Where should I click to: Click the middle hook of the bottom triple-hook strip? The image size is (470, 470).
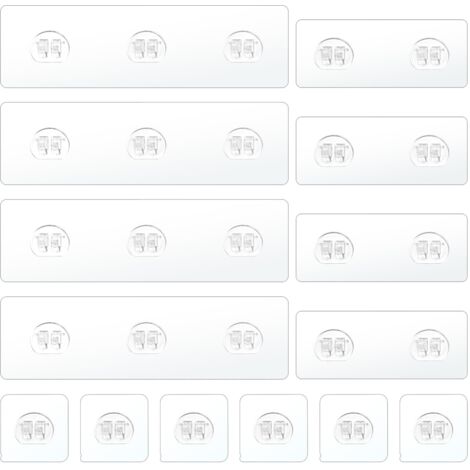[147, 338]
